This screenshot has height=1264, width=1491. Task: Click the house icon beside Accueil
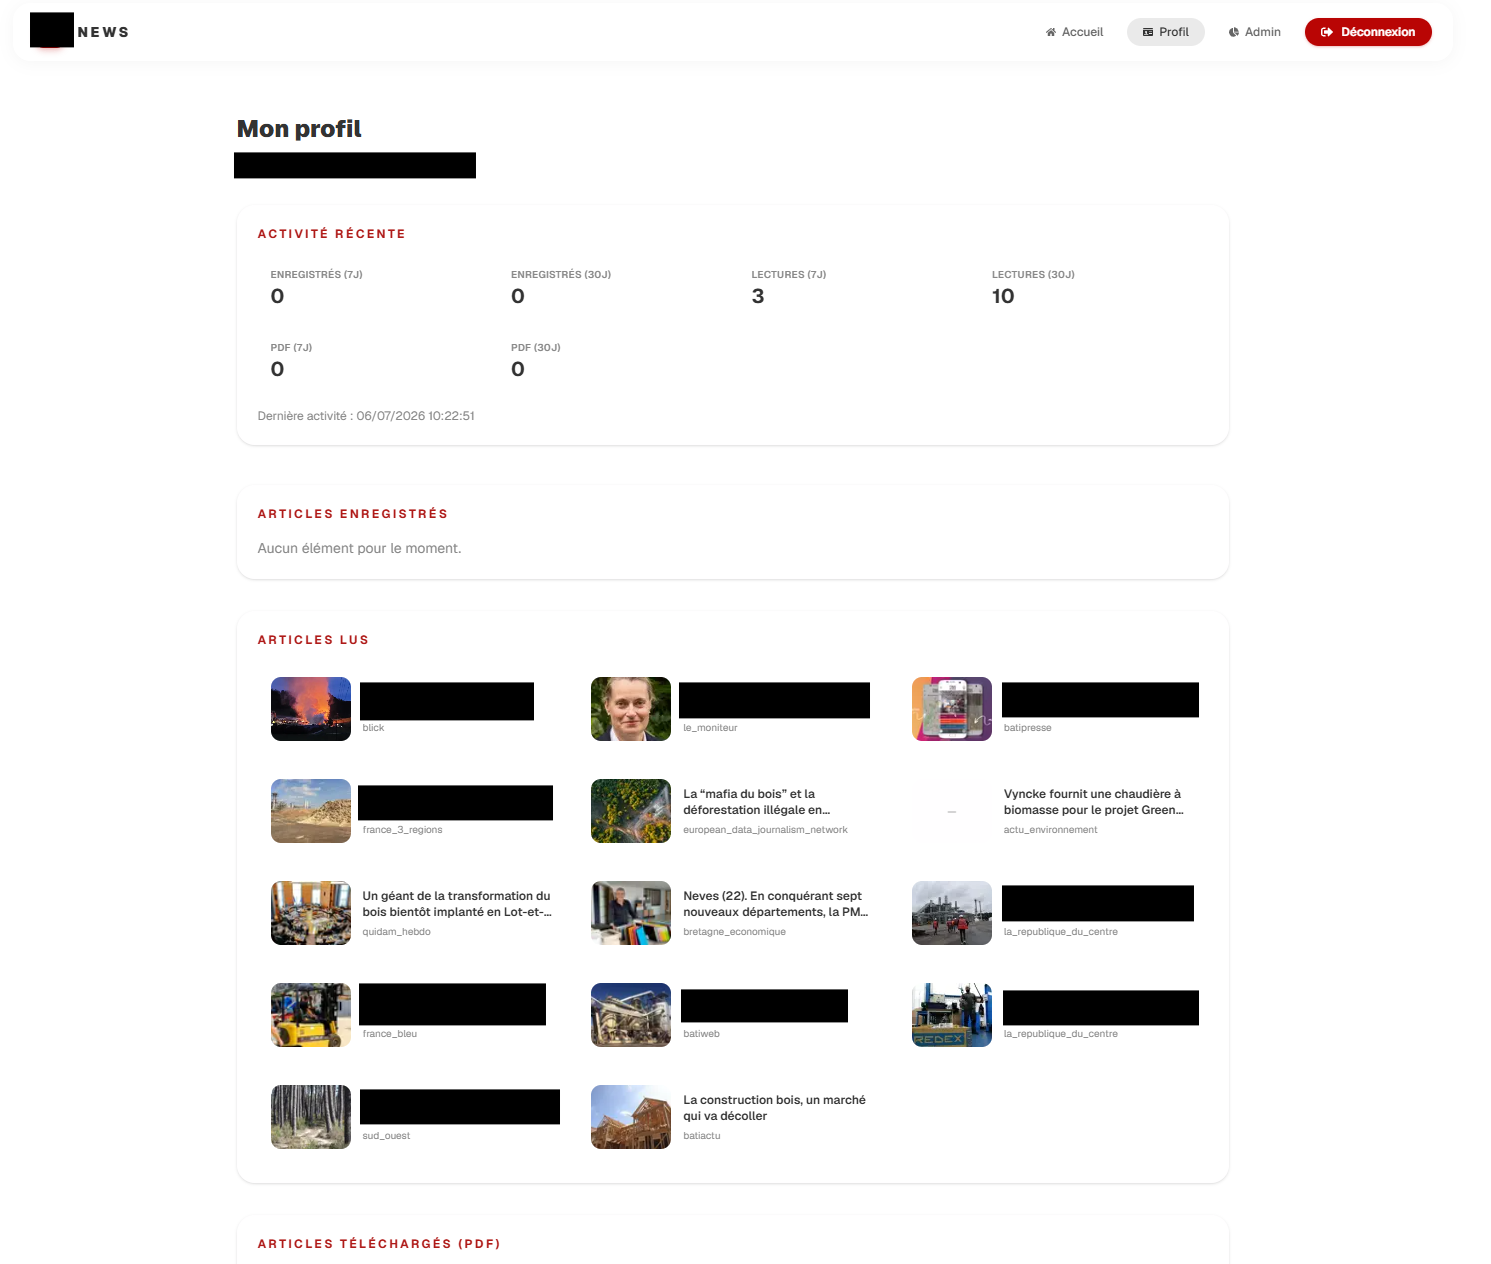point(1051,32)
